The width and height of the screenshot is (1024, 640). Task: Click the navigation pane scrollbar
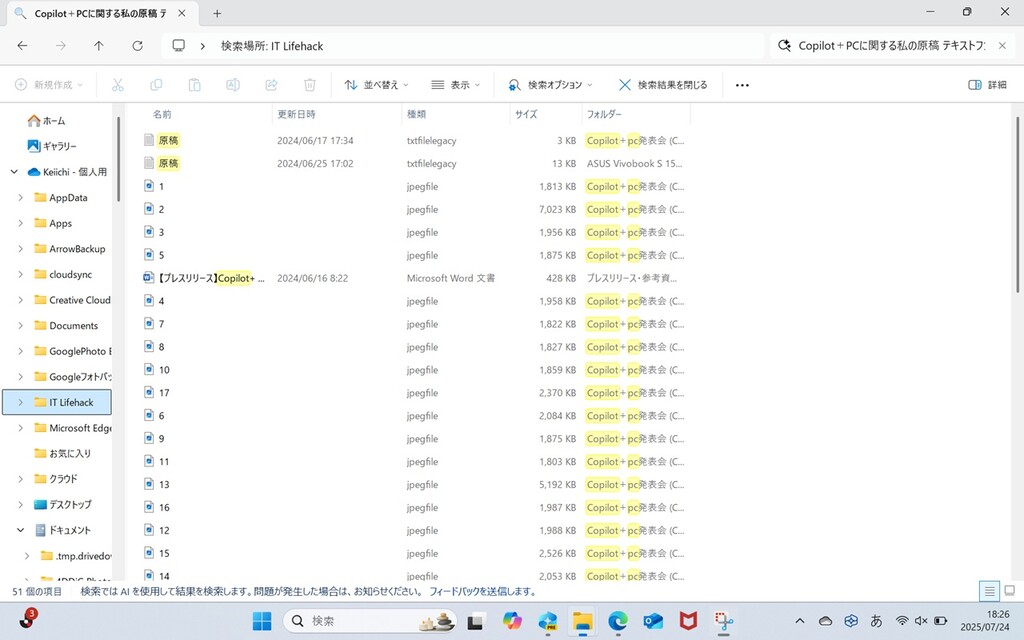click(x=119, y=159)
